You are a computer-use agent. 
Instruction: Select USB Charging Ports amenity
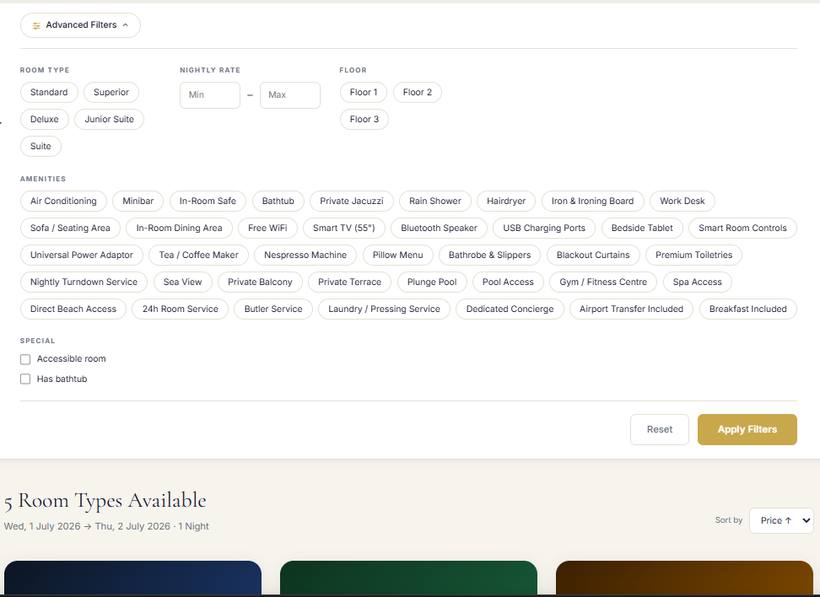544,228
